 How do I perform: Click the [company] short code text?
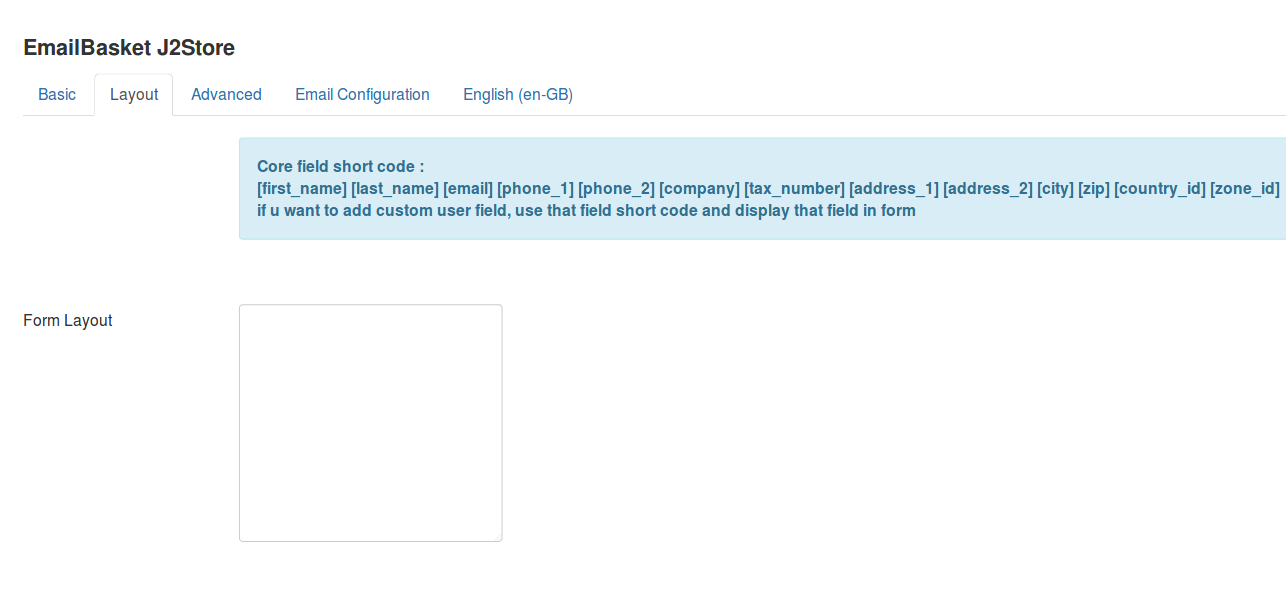[x=699, y=189]
